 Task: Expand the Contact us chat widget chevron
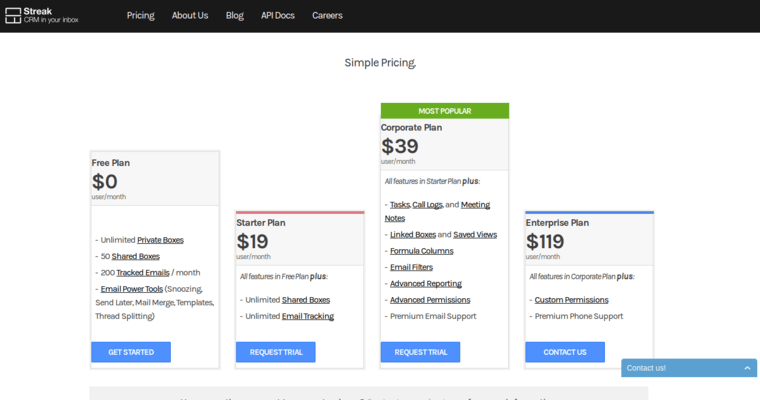click(x=746, y=368)
